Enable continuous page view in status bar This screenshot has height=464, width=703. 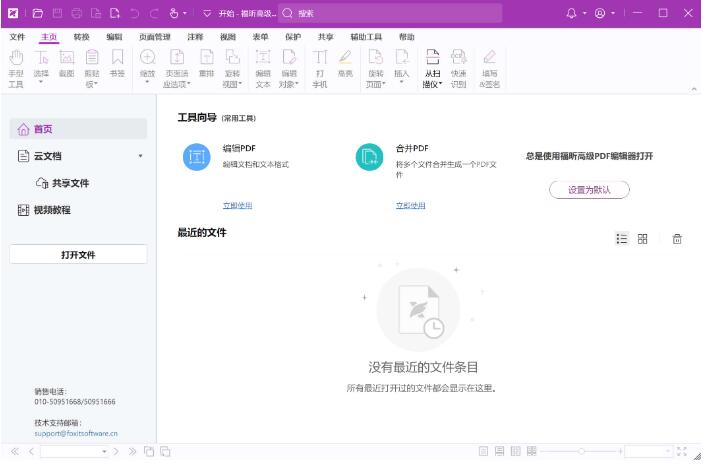(x=499, y=451)
